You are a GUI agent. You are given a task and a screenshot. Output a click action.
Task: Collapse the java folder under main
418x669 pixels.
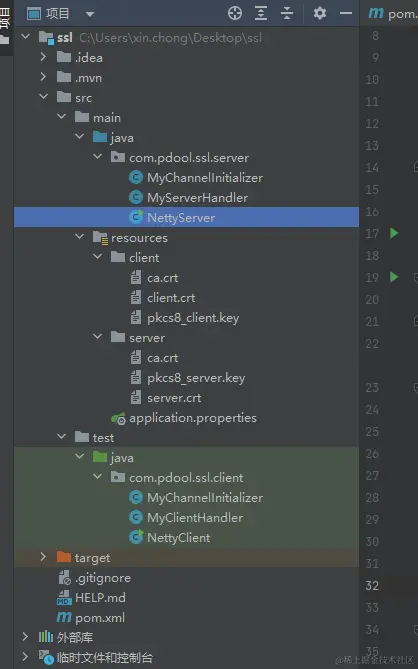tap(79, 136)
